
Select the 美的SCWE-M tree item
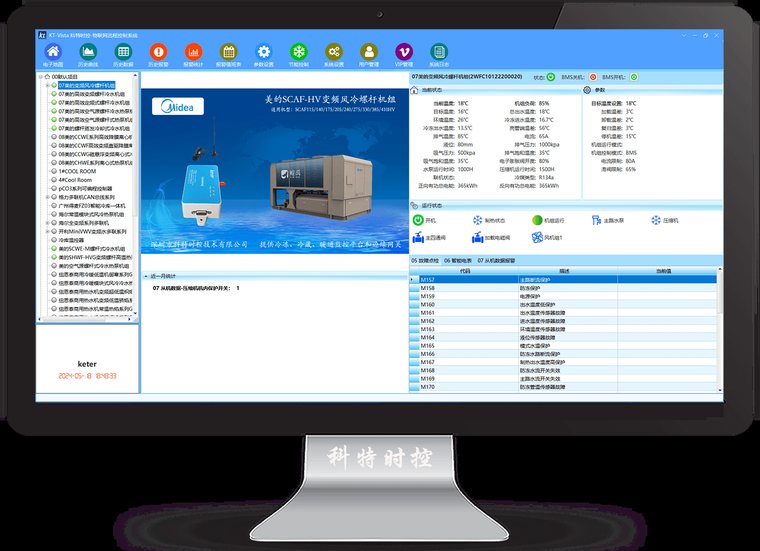coord(92,249)
